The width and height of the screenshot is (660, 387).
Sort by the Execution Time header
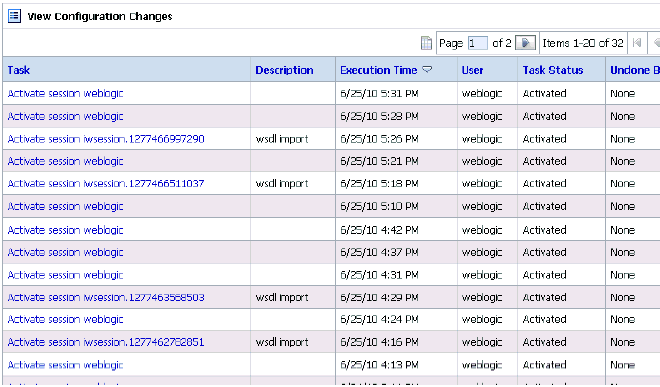378,70
